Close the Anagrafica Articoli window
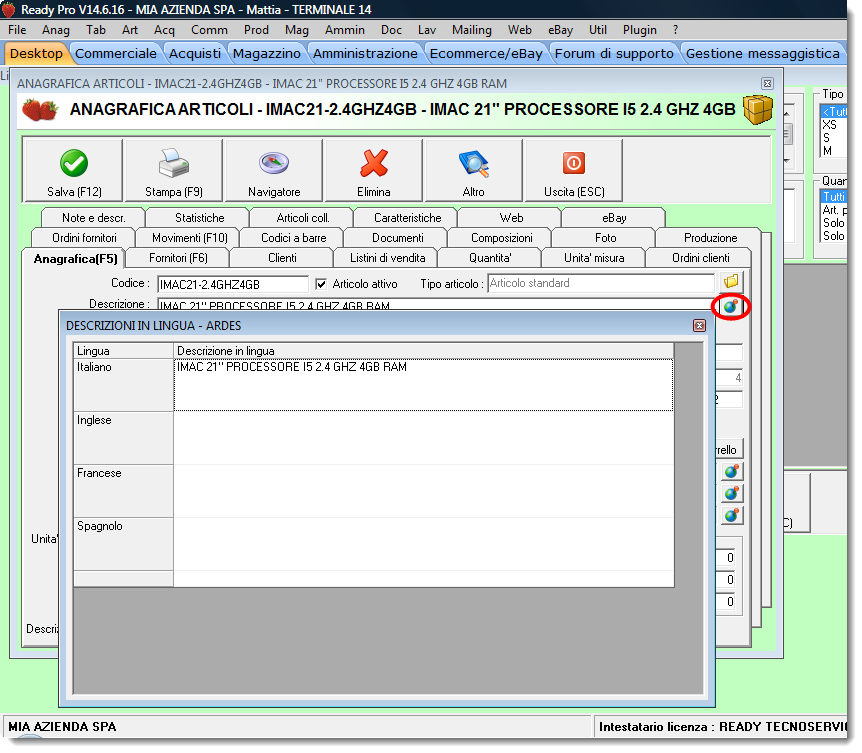862x753 pixels. click(767, 84)
